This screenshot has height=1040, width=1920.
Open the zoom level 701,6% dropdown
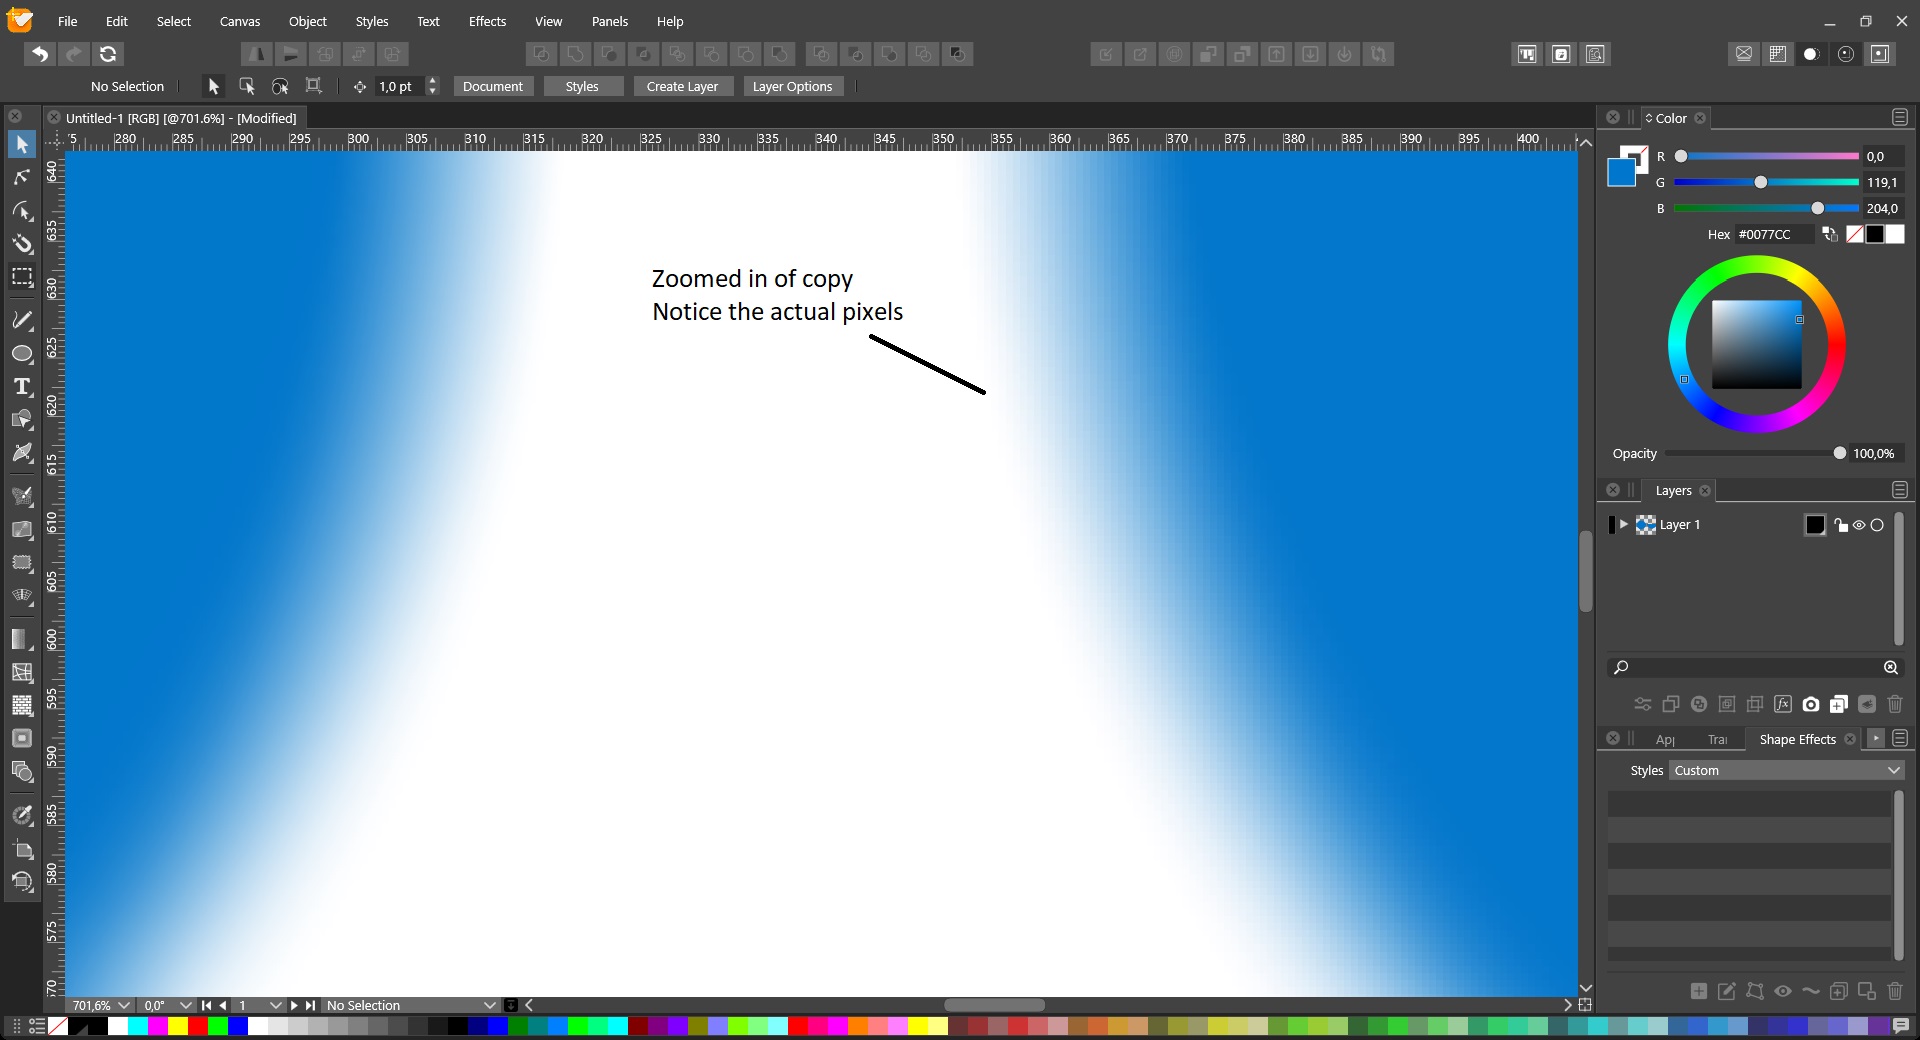pos(125,1005)
